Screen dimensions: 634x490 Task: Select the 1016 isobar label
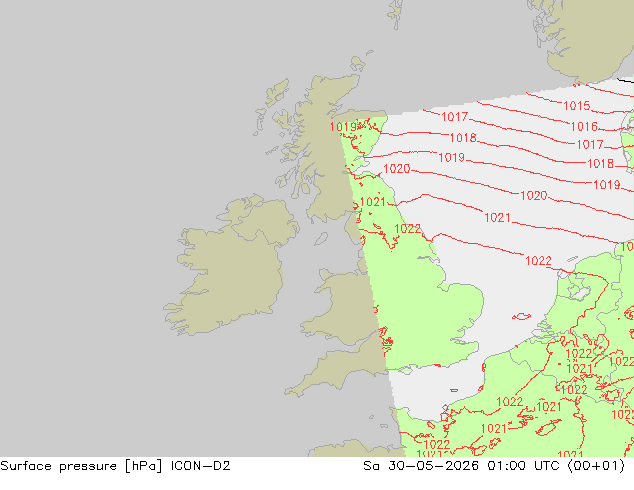tap(584, 127)
